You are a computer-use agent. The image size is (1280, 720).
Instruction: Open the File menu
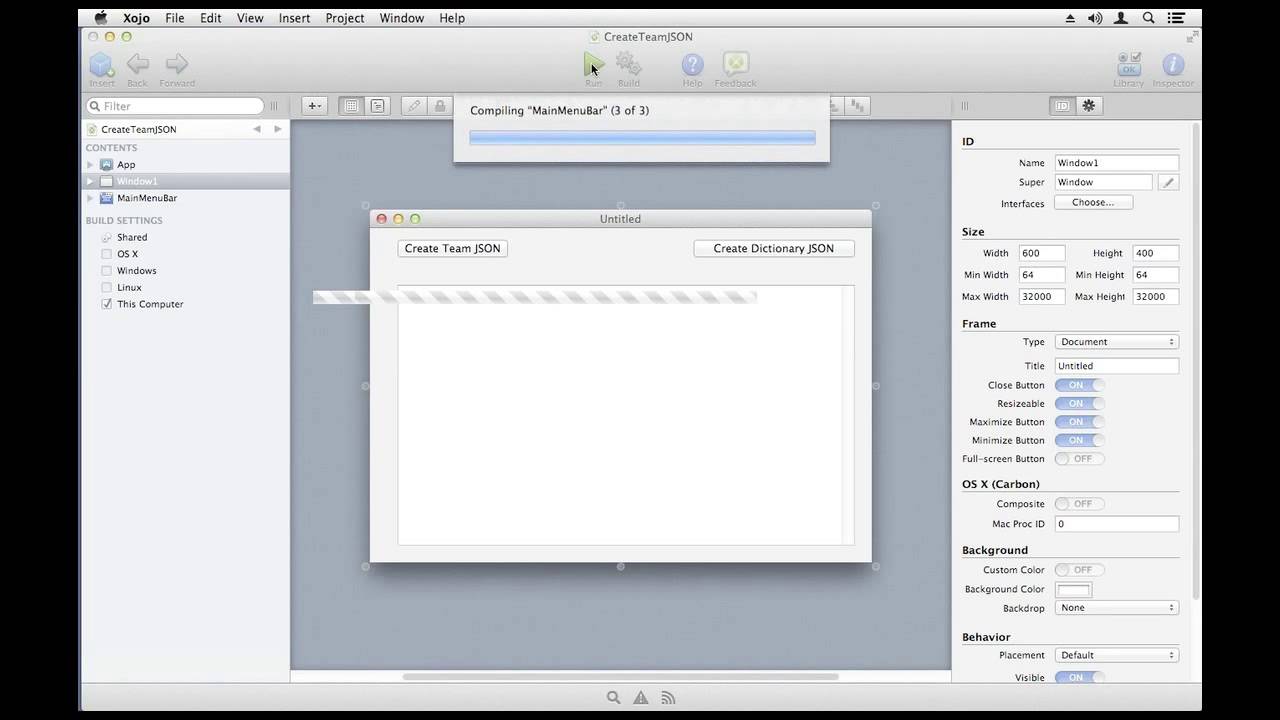click(174, 18)
